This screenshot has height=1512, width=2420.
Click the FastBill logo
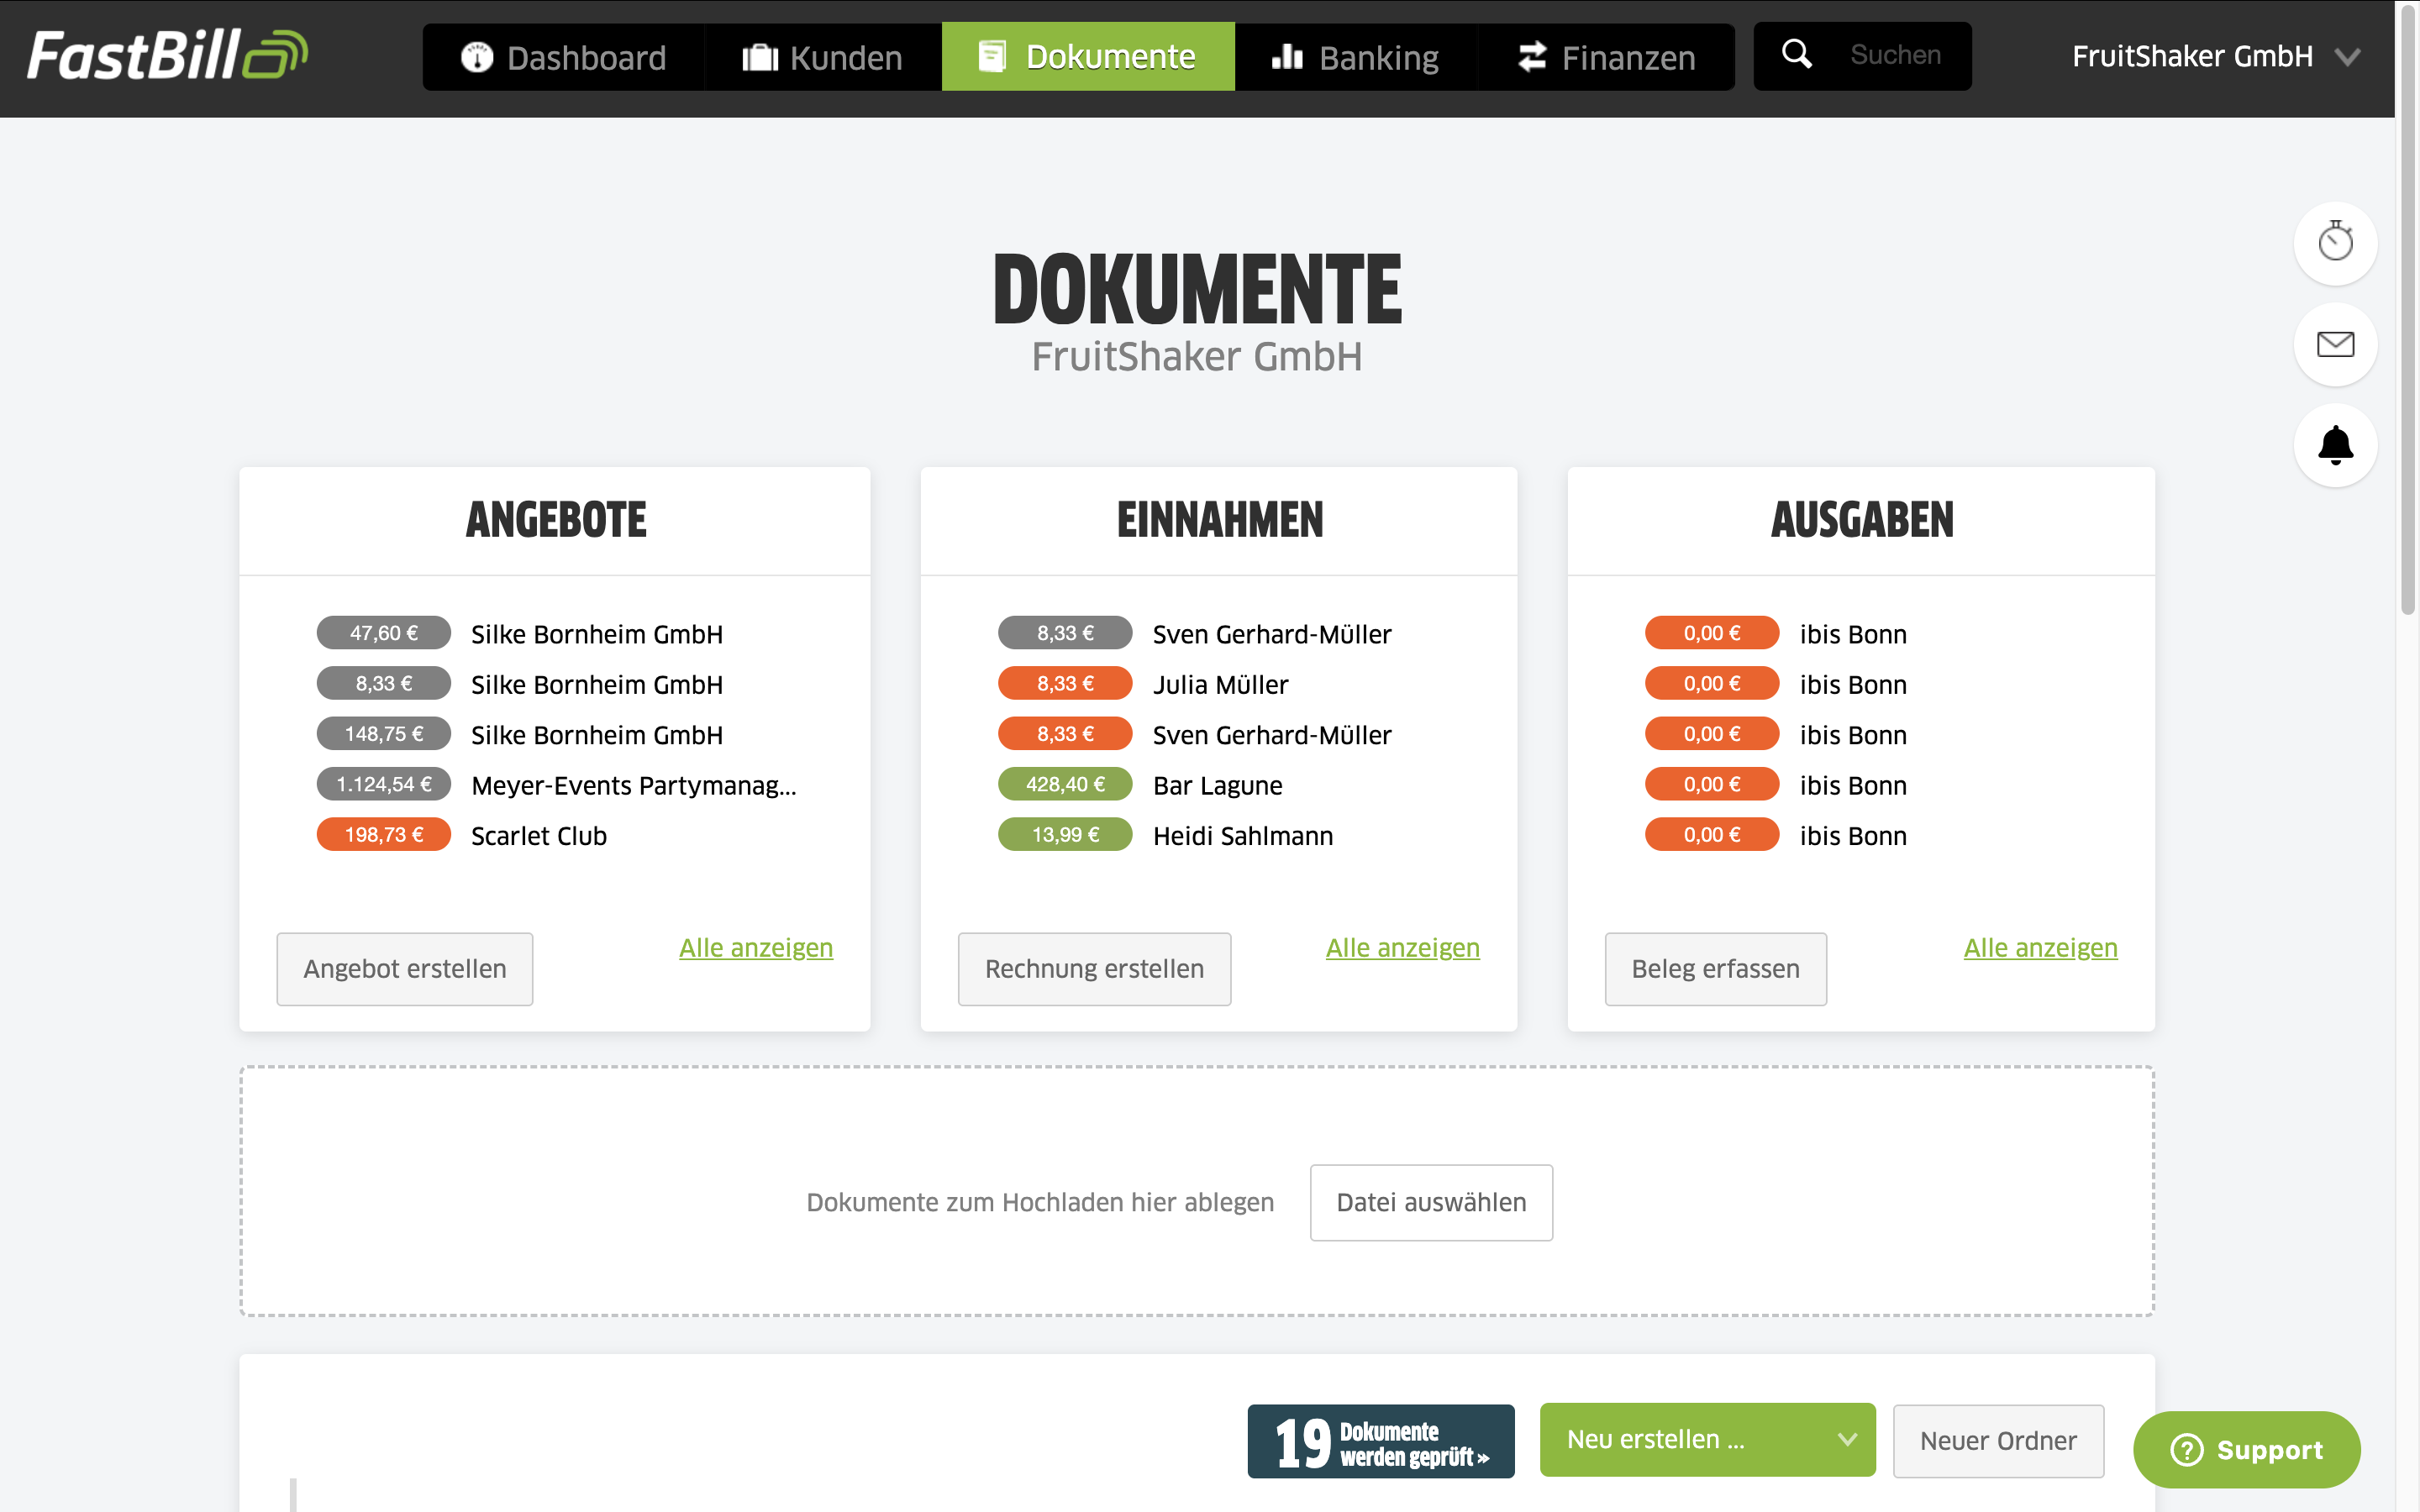167,55
